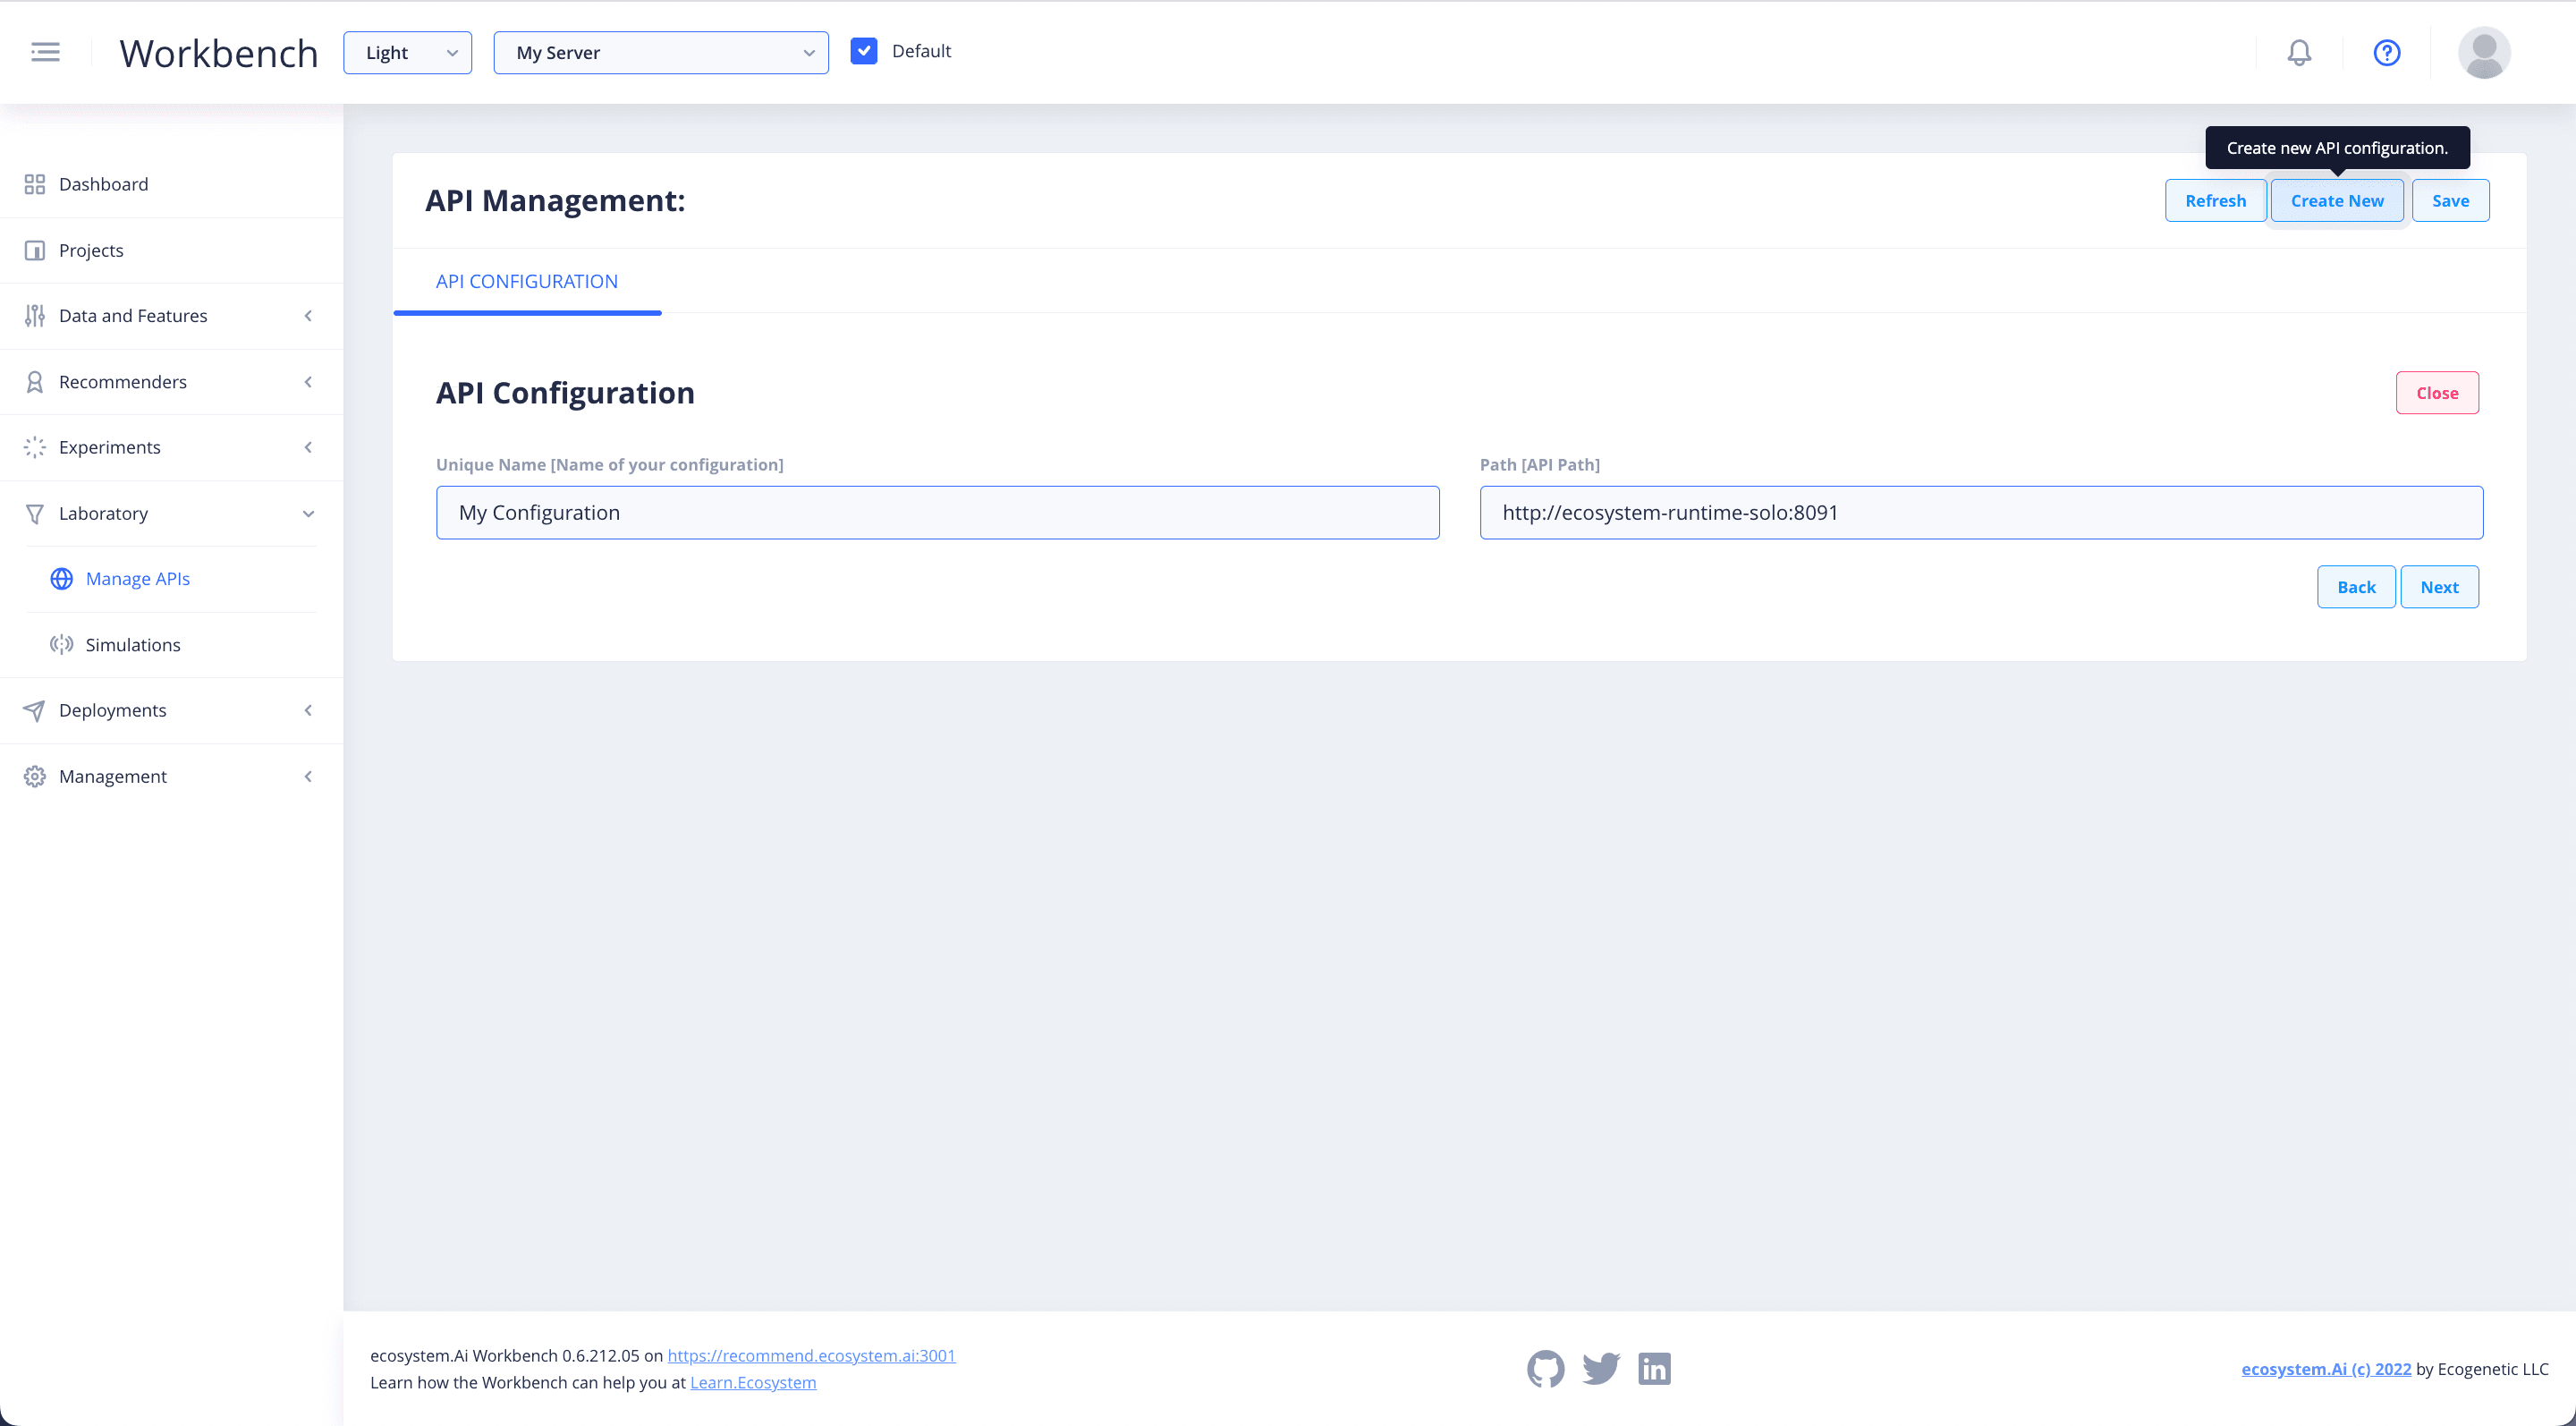The image size is (2576, 1426).
Task: Switch to the API CONFIGURATION tab
Action: click(x=527, y=281)
